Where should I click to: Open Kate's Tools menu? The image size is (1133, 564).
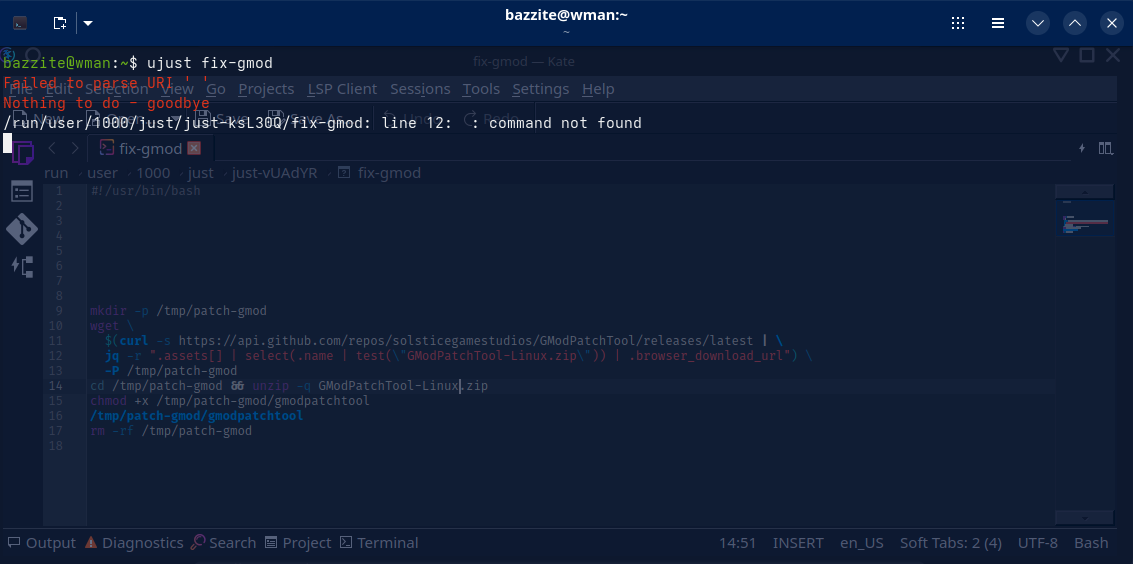(x=481, y=89)
